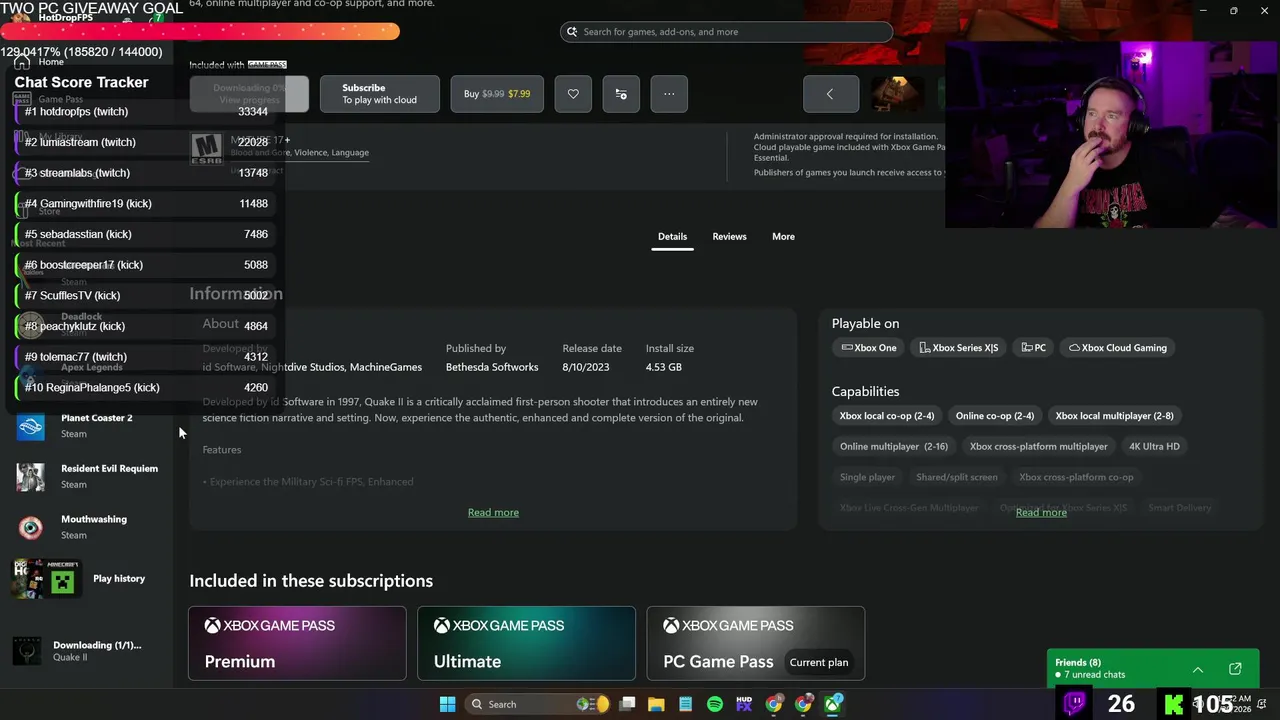Image resolution: width=1280 pixels, height=720 pixels.
Task: Click the Online co-op (2-4) tag
Action: pyautogui.click(x=995, y=416)
